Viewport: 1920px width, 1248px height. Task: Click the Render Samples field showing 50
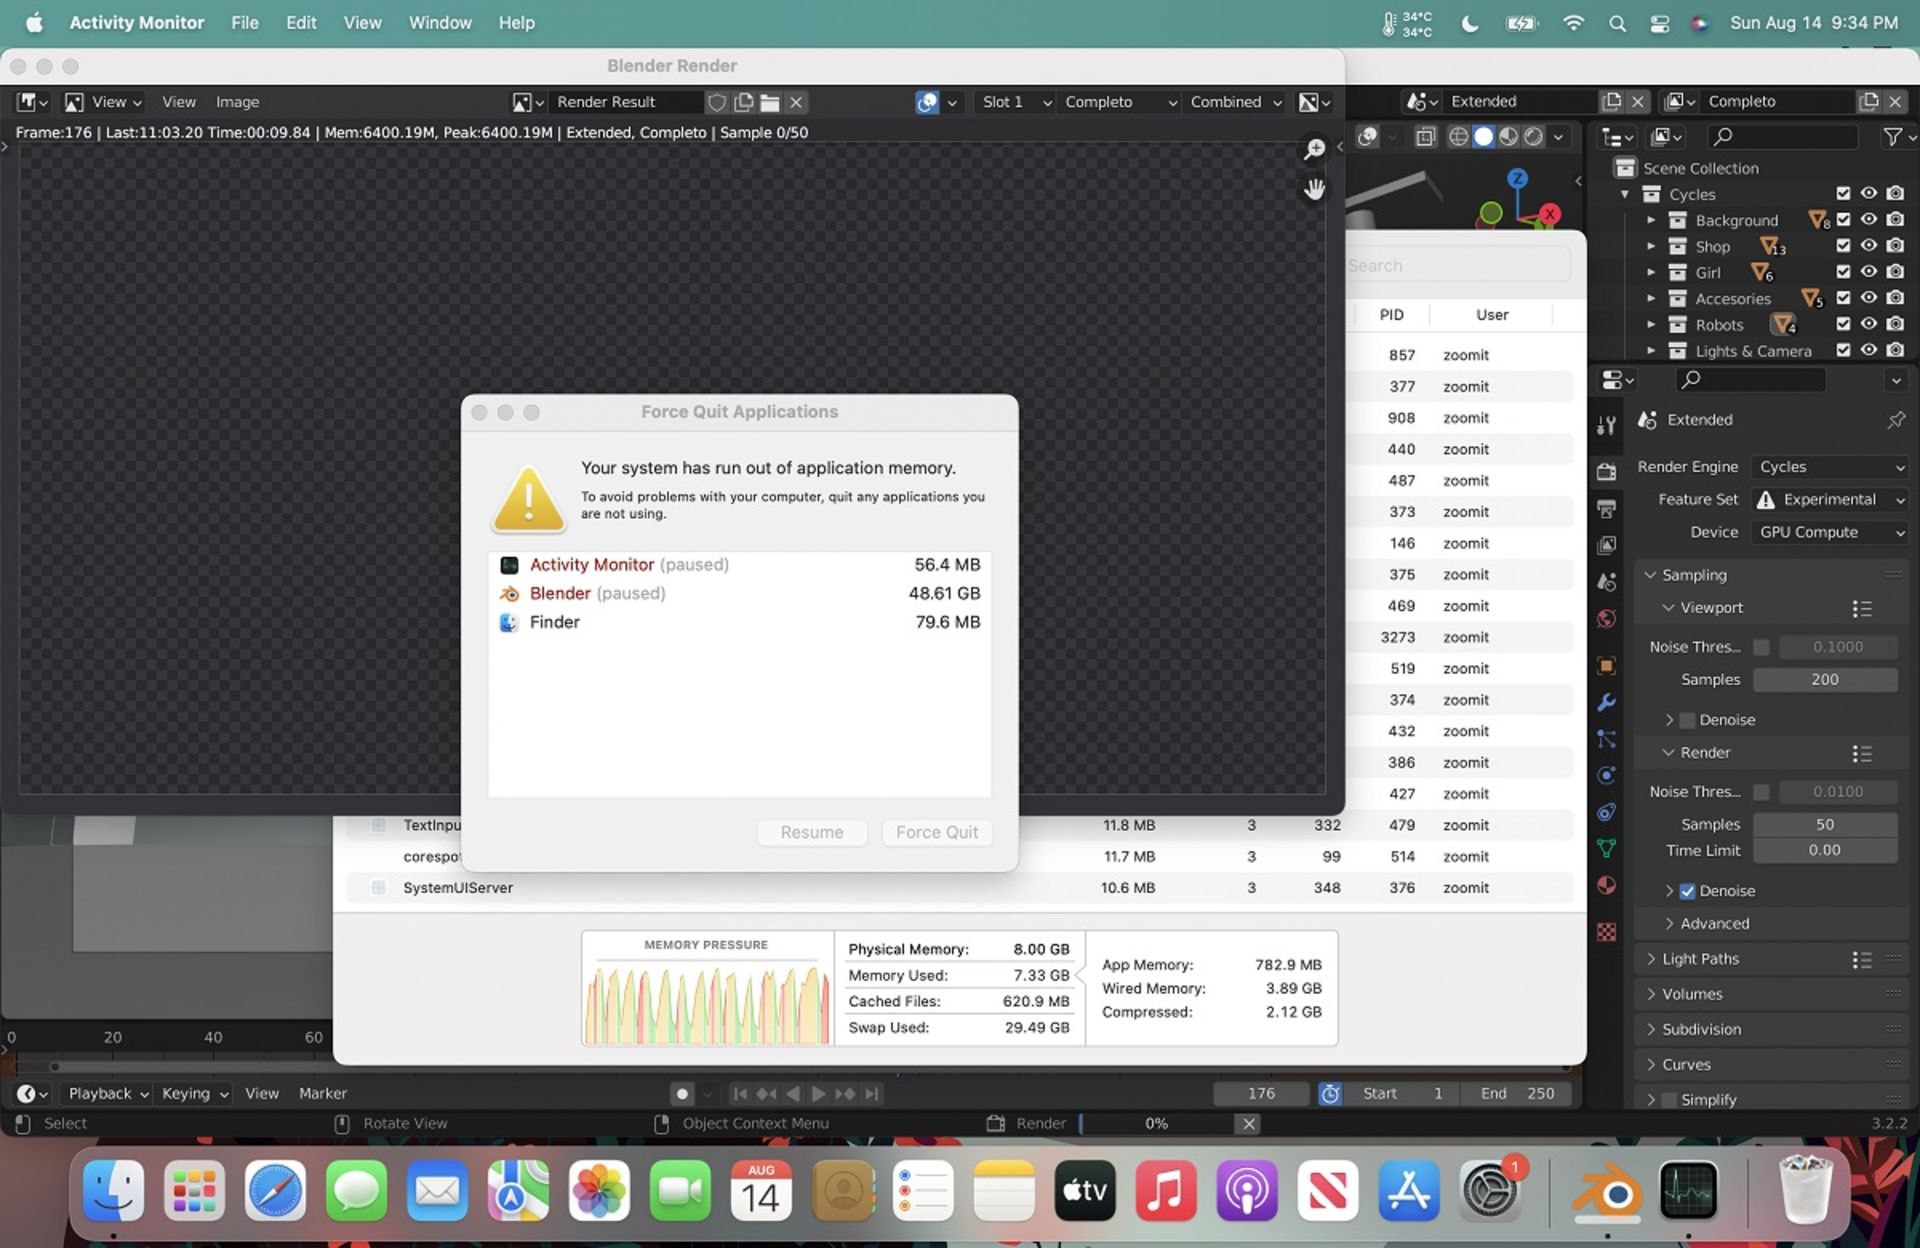1824,824
